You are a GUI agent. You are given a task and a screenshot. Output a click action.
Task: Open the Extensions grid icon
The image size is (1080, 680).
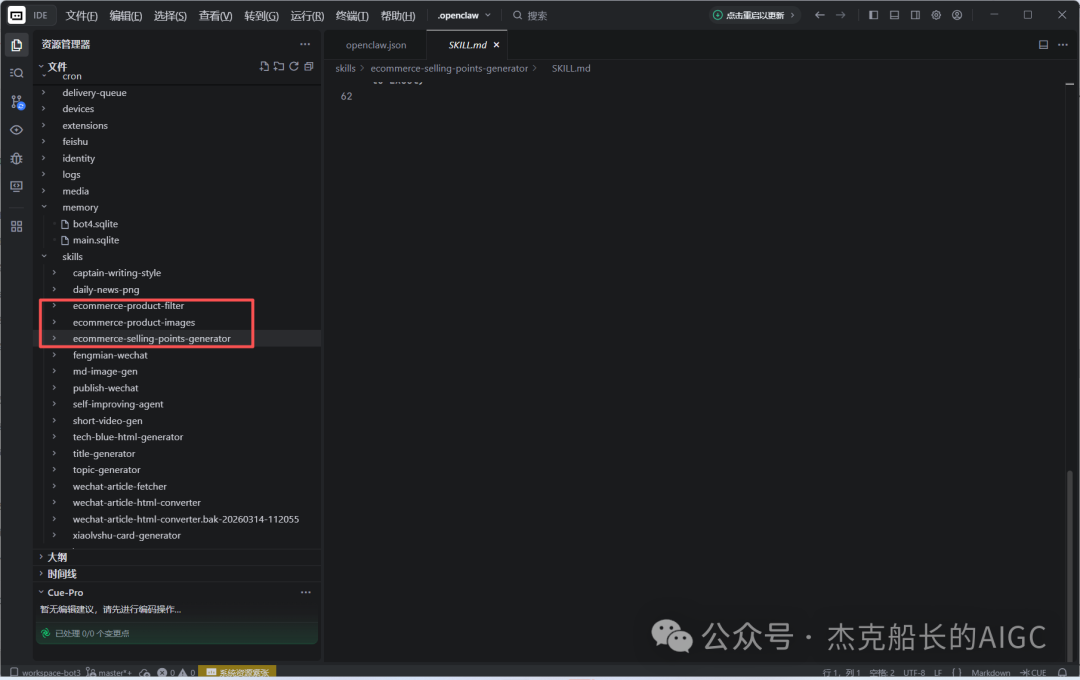point(17,227)
